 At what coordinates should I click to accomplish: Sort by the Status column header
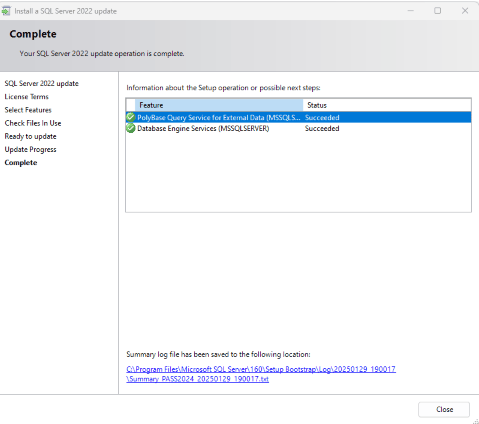tap(387, 105)
